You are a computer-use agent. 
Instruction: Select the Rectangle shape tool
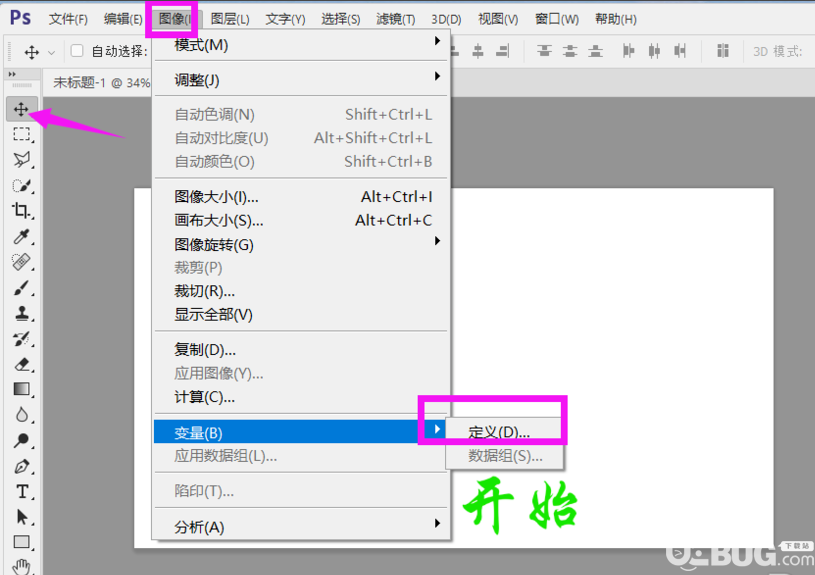[x=21, y=542]
